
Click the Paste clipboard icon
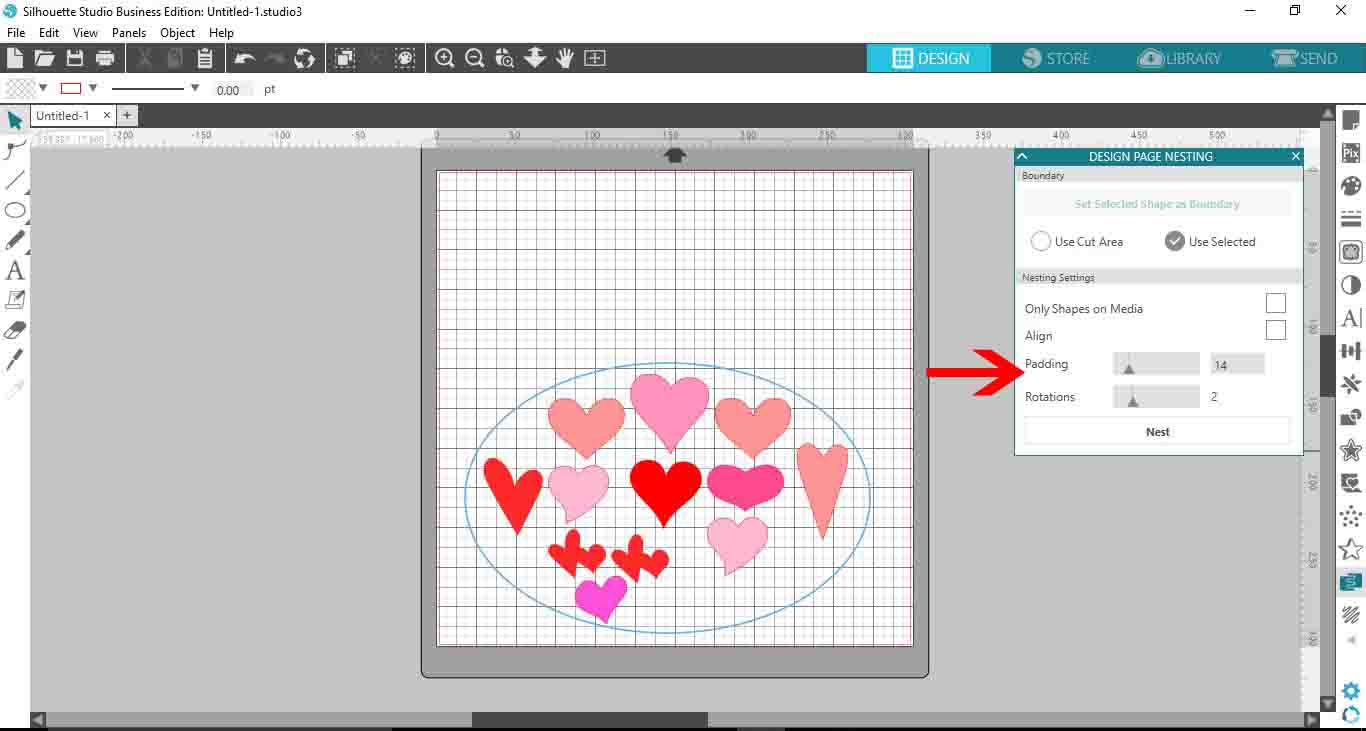tap(205, 58)
